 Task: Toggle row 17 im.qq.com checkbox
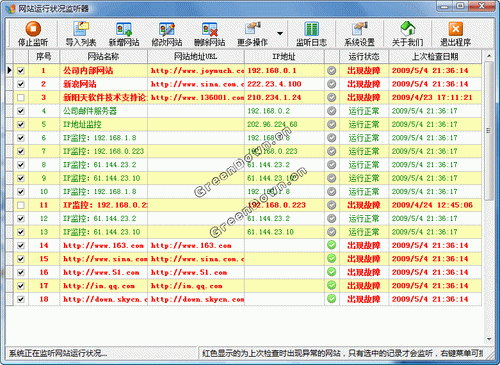tap(21, 286)
